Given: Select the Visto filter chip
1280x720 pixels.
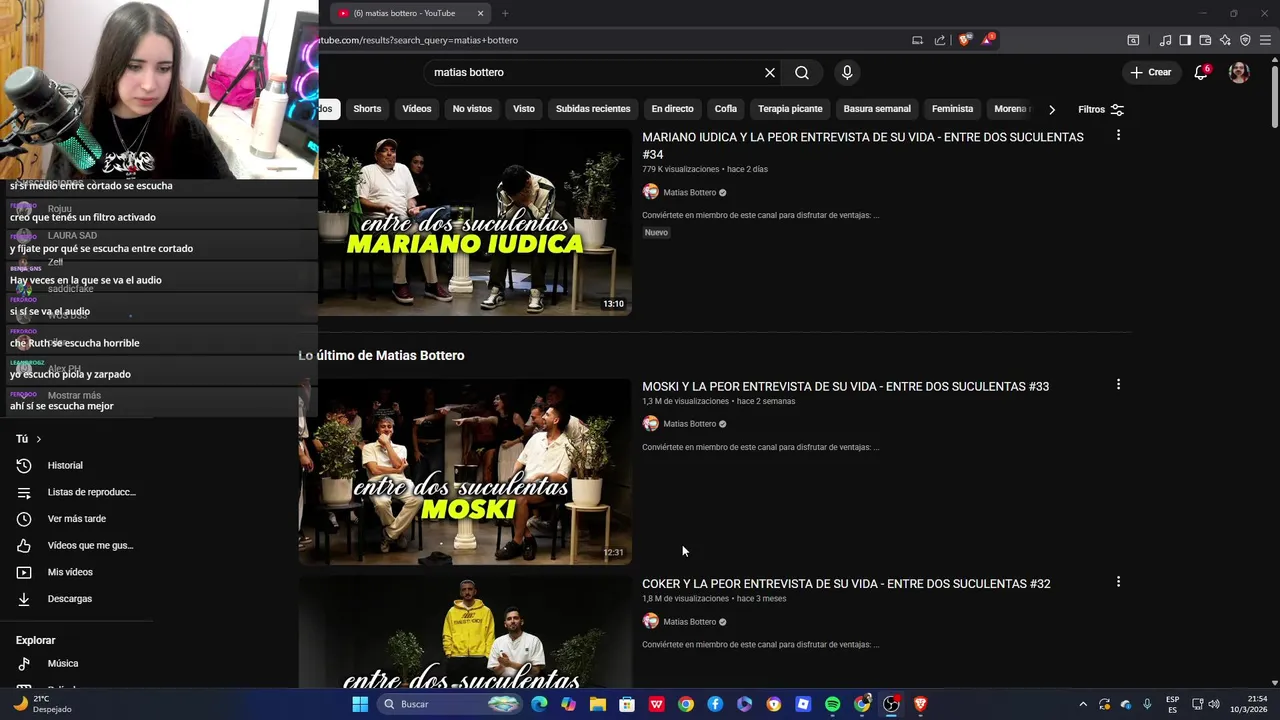Looking at the screenshot, I should point(524,109).
